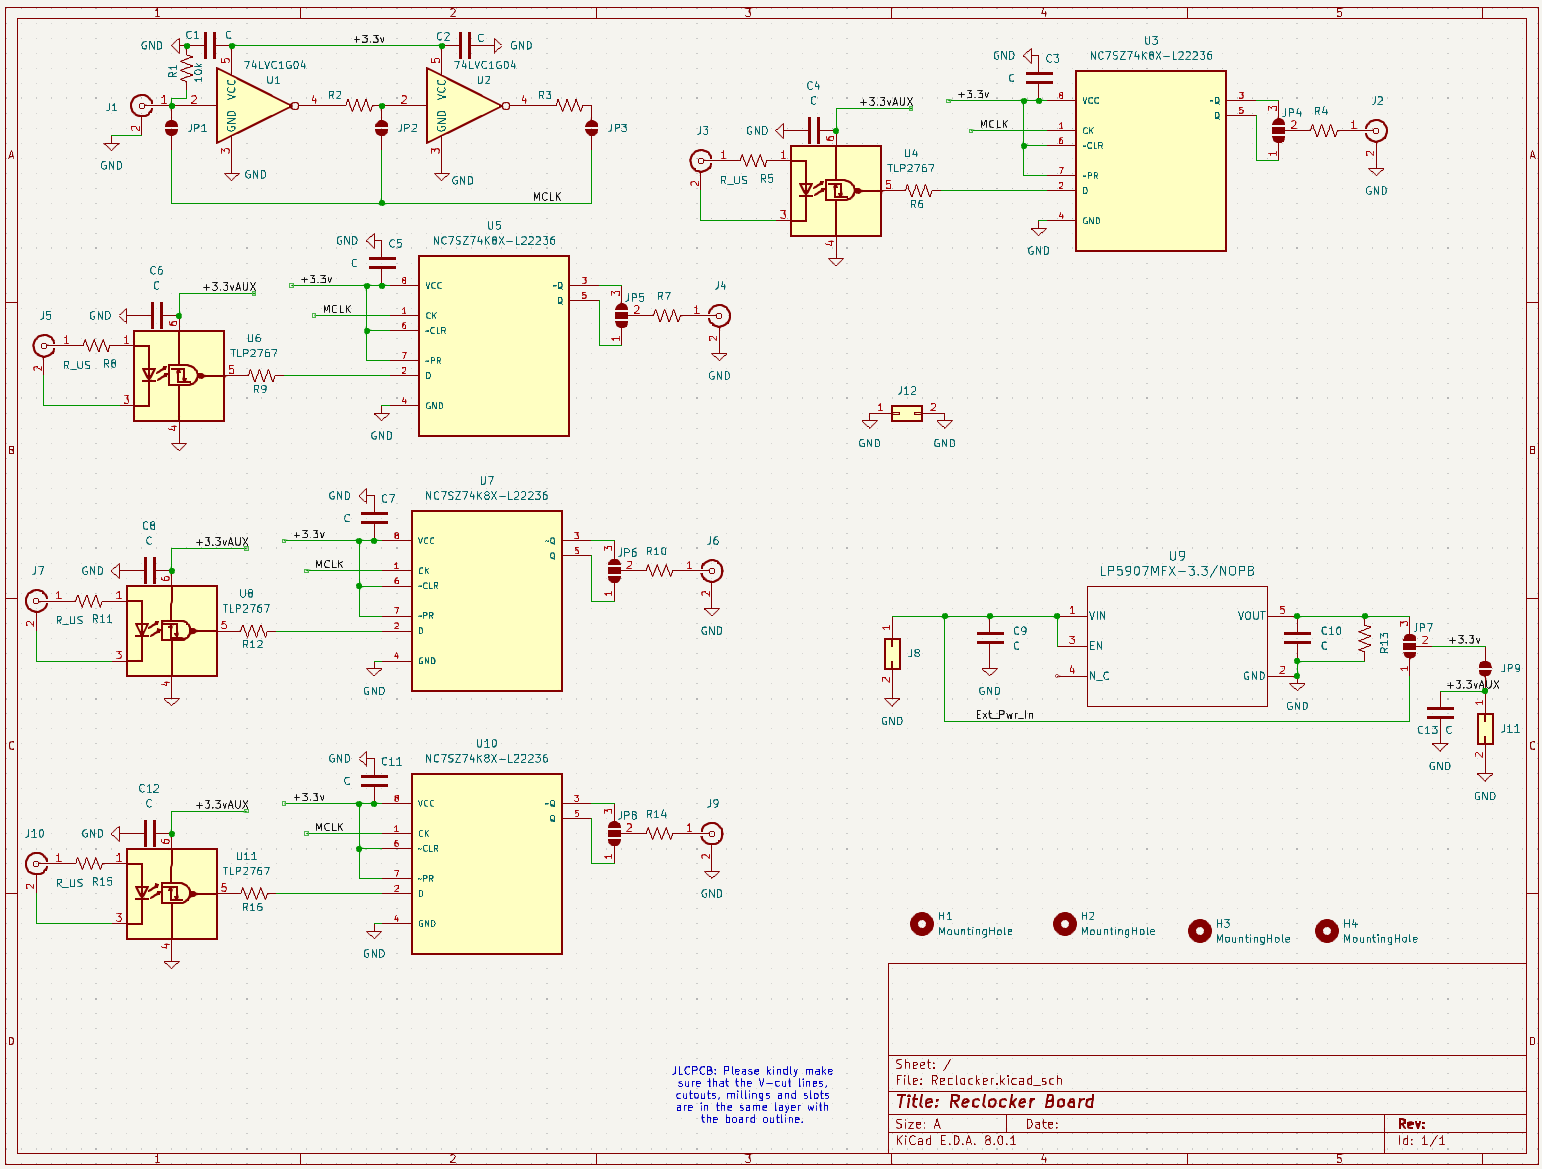Select the H4 MountingHole symbol
Viewport: 1542px width, 1169px height.
(1327, 931)
